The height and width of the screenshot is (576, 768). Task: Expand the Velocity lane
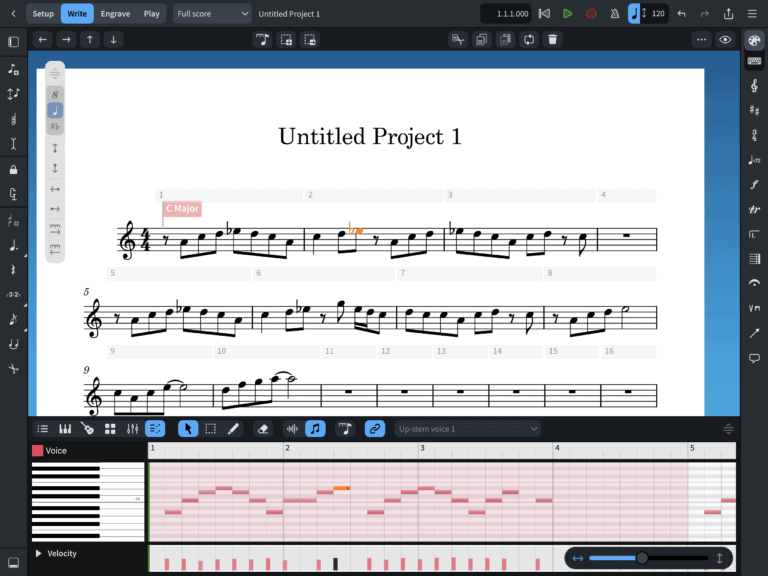pos(39,553)
